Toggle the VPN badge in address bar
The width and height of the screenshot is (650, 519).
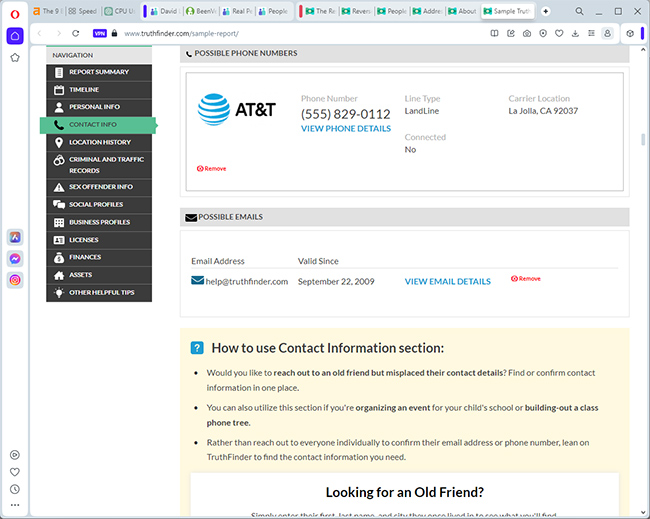point(99,33)
